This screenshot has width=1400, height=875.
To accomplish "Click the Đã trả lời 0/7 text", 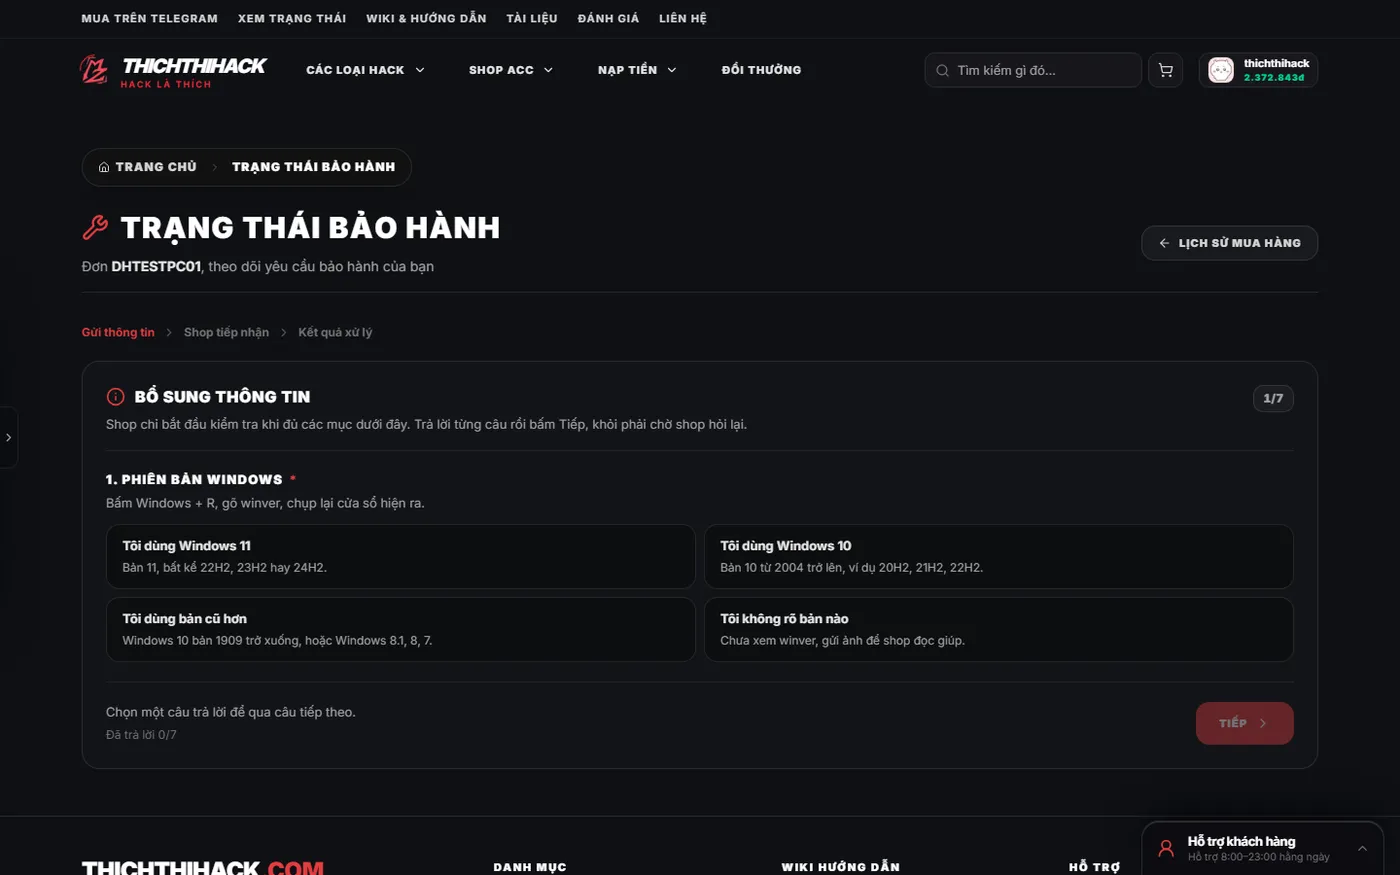I will tap(141, 734).
